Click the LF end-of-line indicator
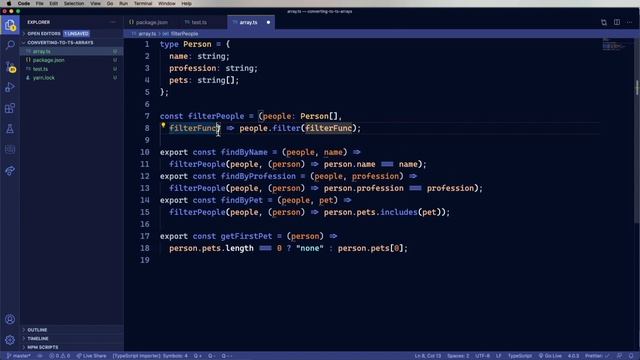The width and height of the screenshot is (640, 360). 498,356
